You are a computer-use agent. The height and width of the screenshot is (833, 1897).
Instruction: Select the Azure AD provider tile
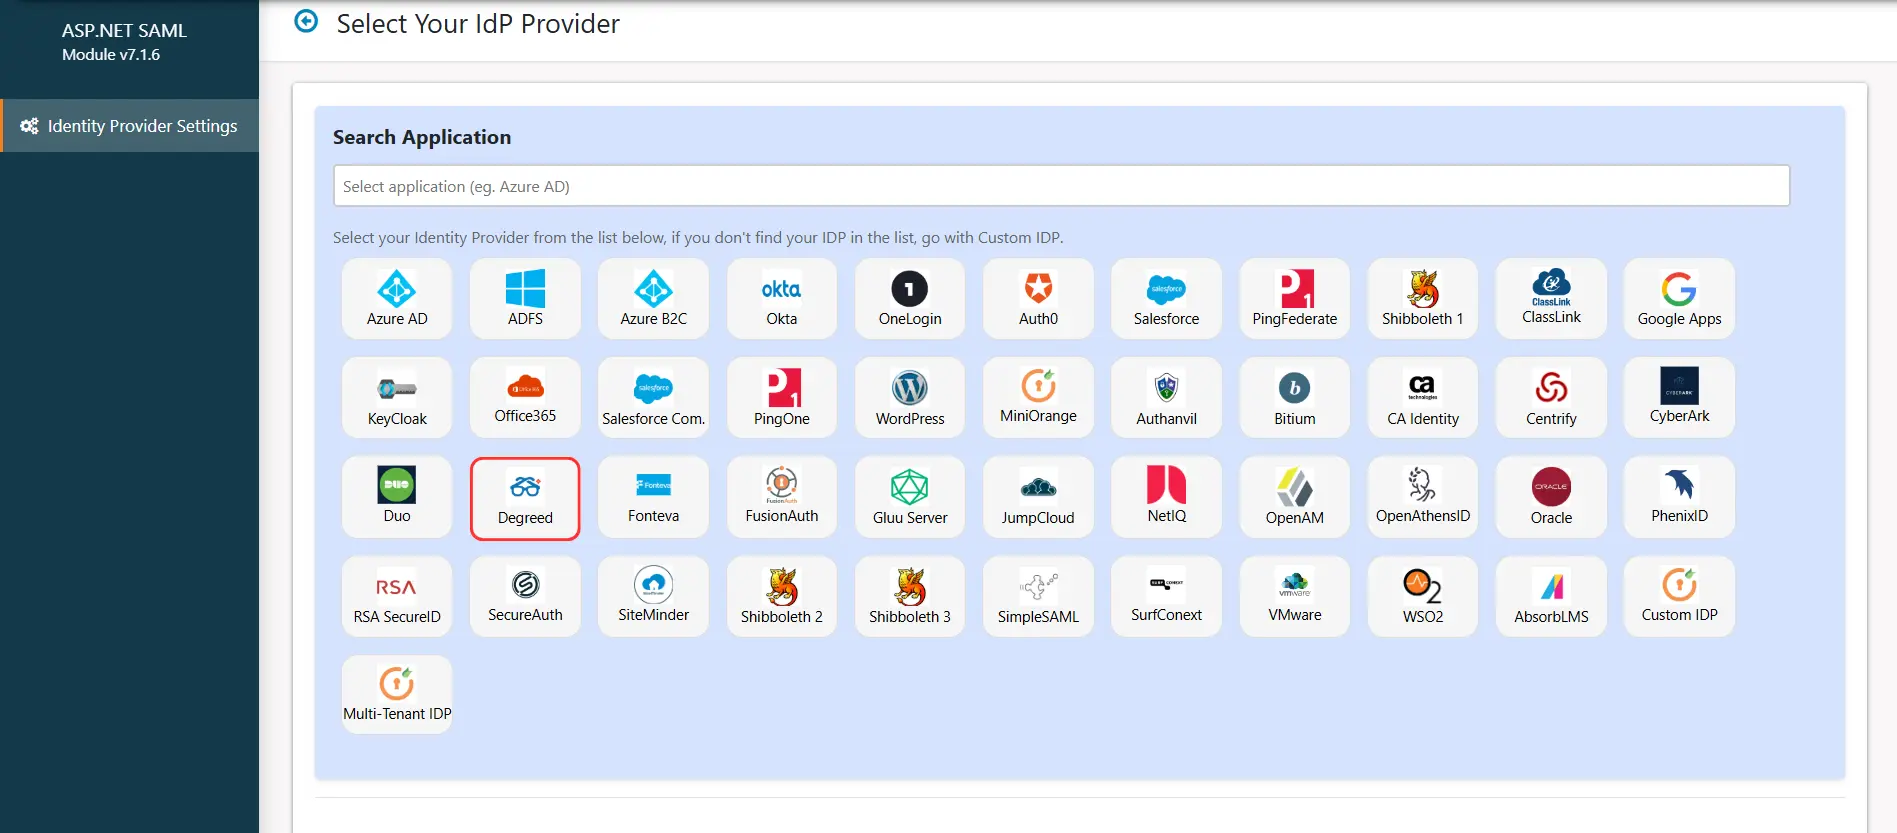(x=397, y=298)
